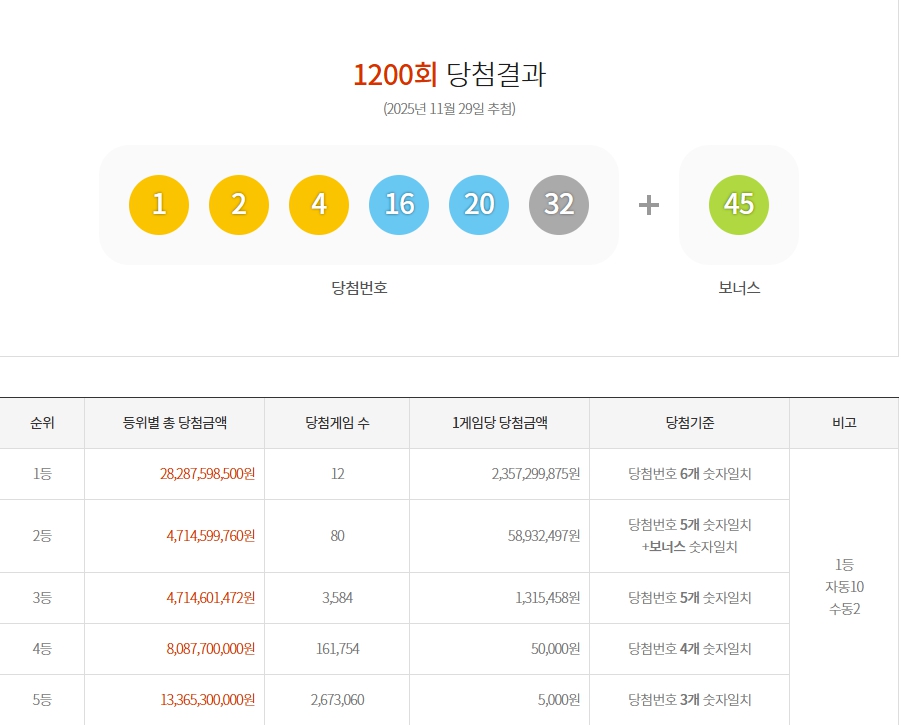Click the plus symbol before the bonus number

[650, 205]
